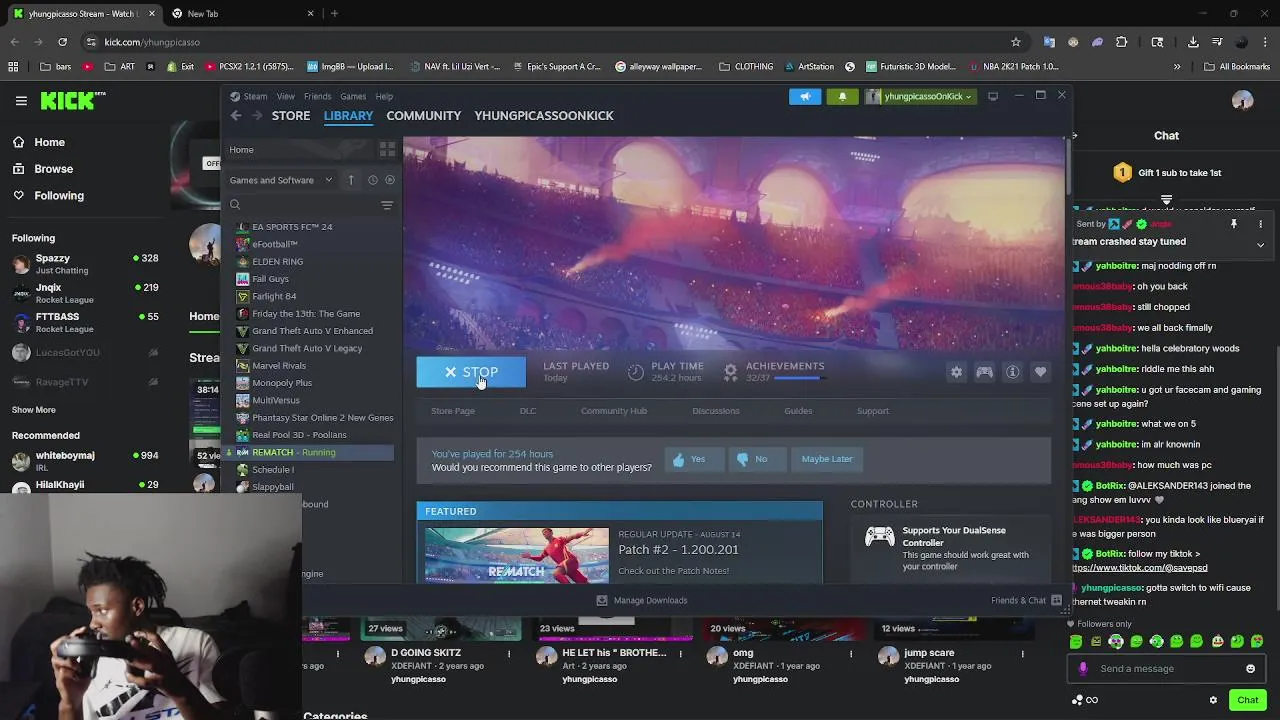Open advanced filters icon beside library search

[387, 205]
